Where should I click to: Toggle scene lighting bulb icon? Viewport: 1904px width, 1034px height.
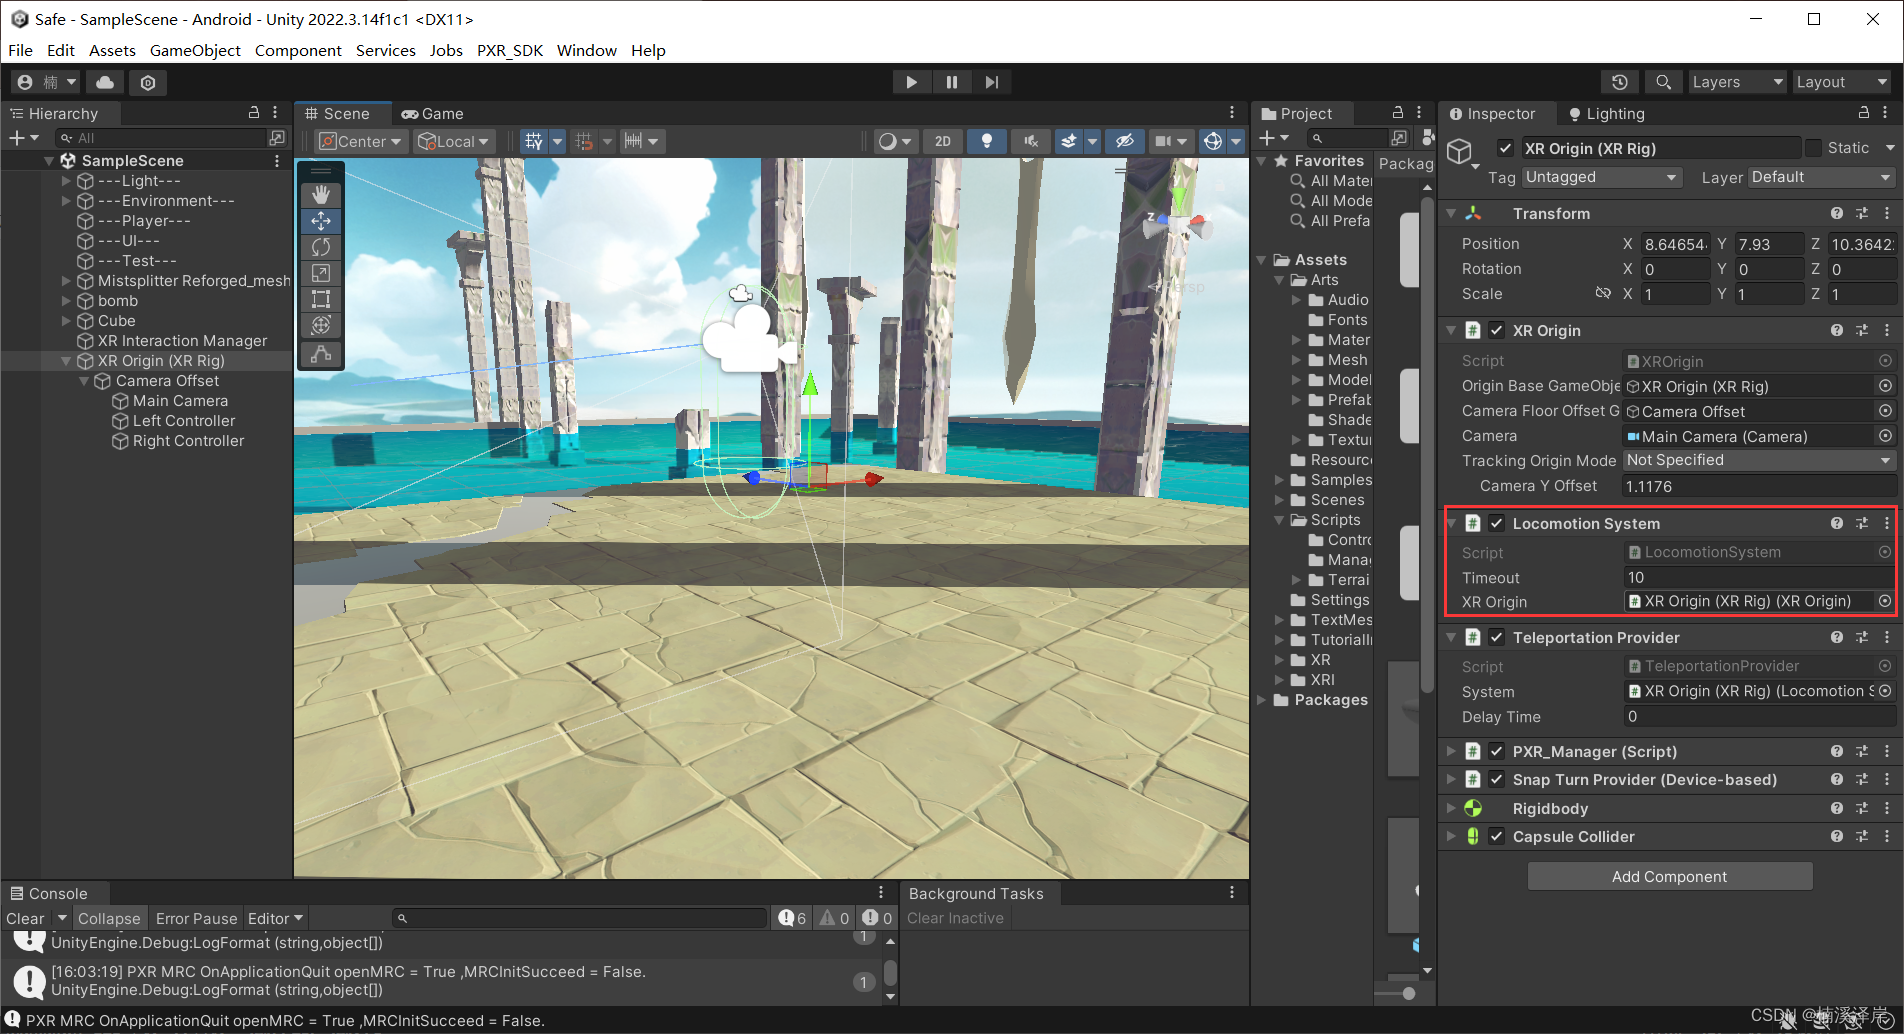click(x=986, y=141)
